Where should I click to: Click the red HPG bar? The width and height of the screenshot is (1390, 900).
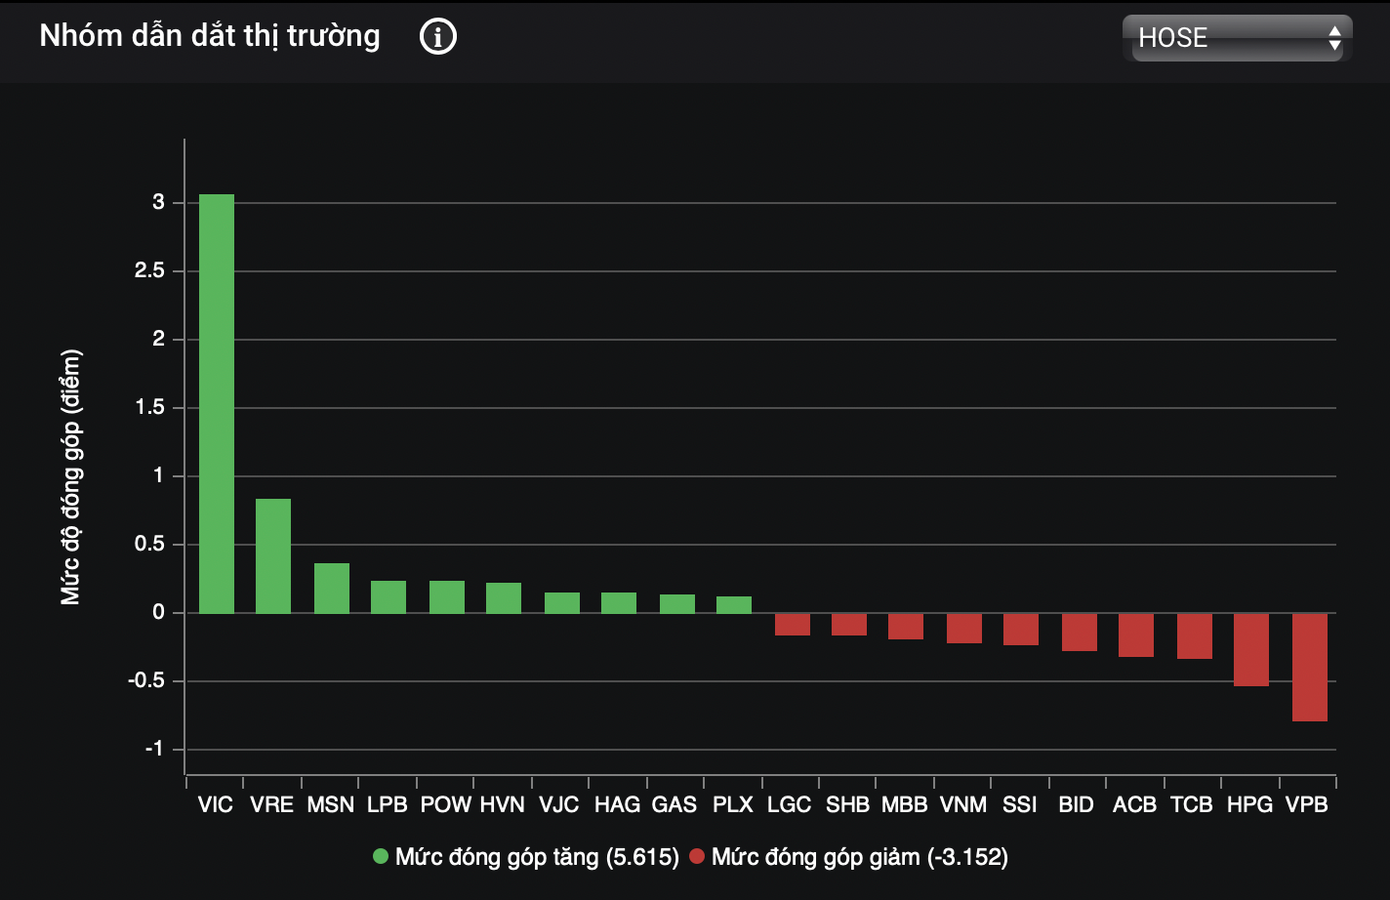tap(1250, 649)
